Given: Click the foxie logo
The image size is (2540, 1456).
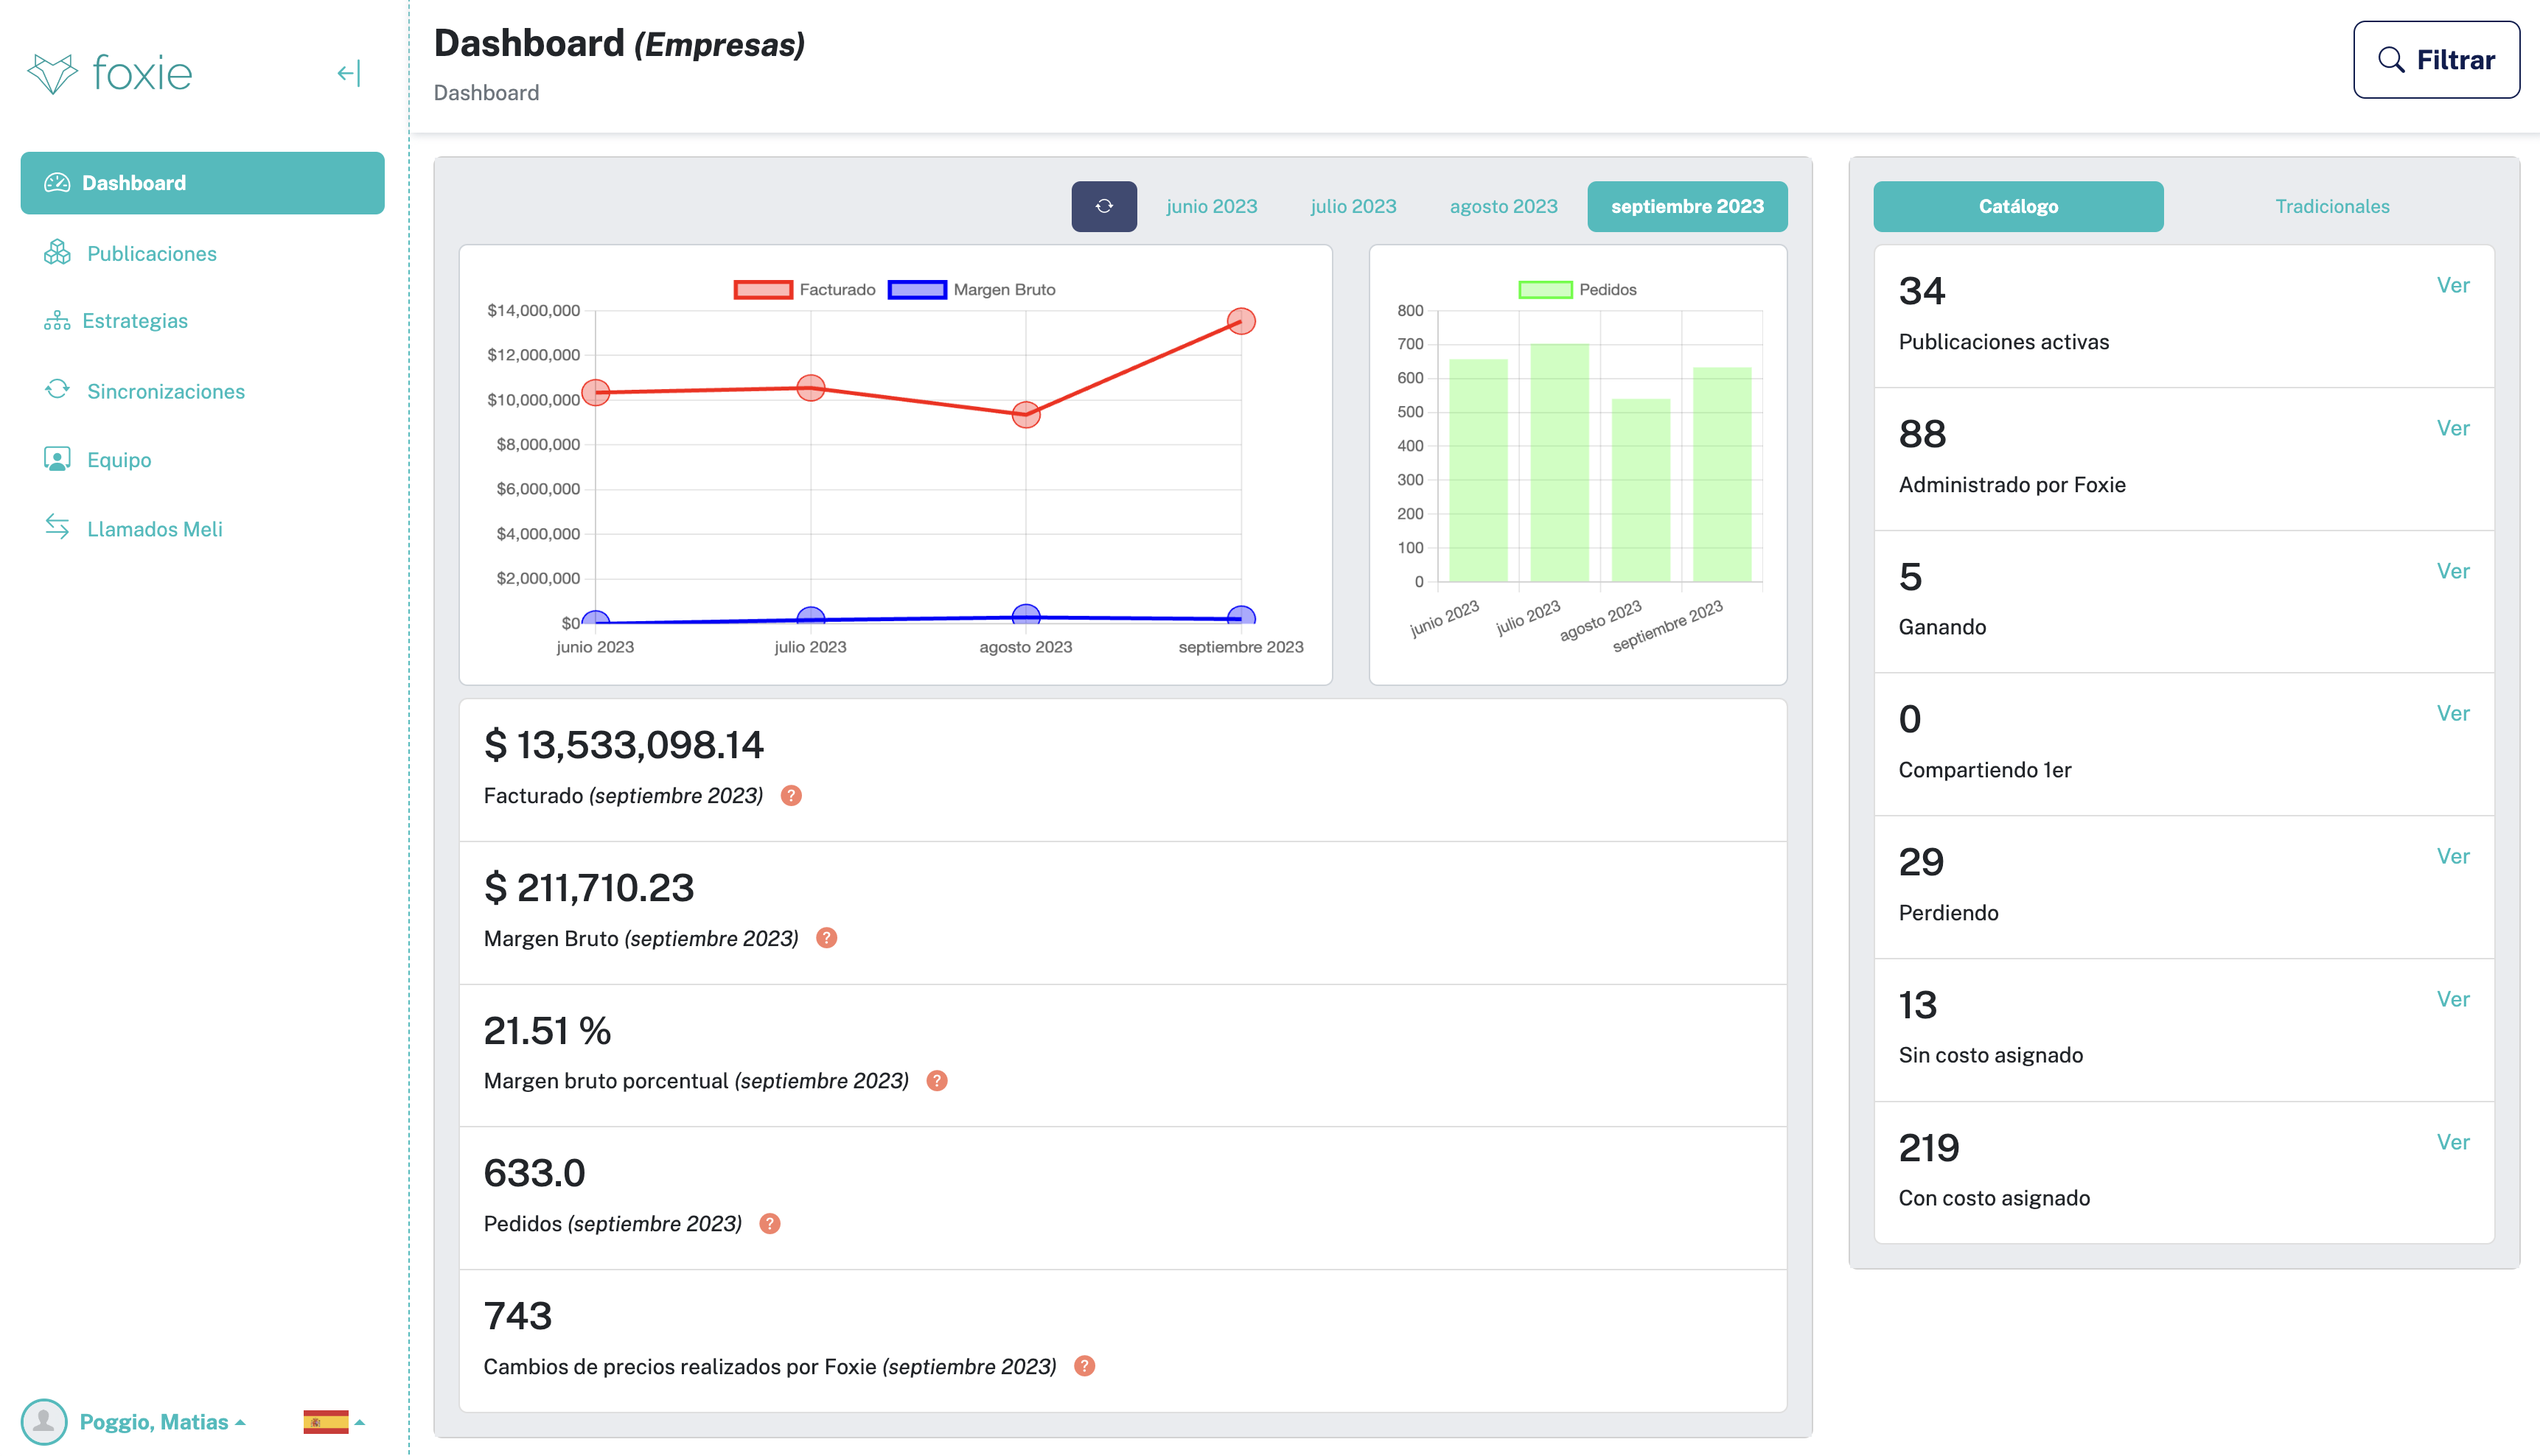Looking at the screenshot, I should click(109, 73).
